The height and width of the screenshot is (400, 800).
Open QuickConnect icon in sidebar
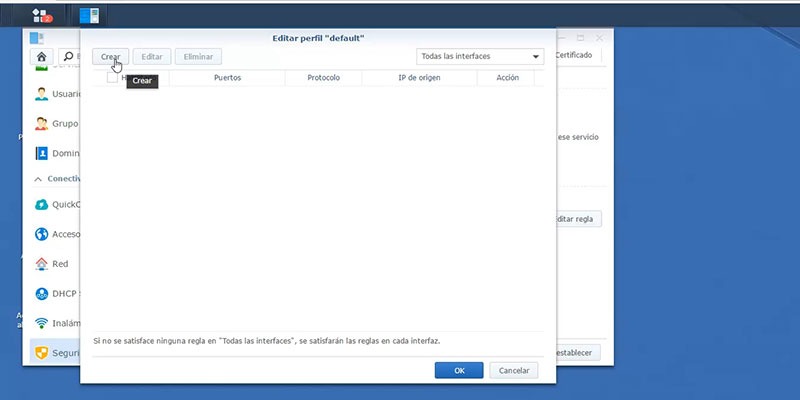[41, 205]
